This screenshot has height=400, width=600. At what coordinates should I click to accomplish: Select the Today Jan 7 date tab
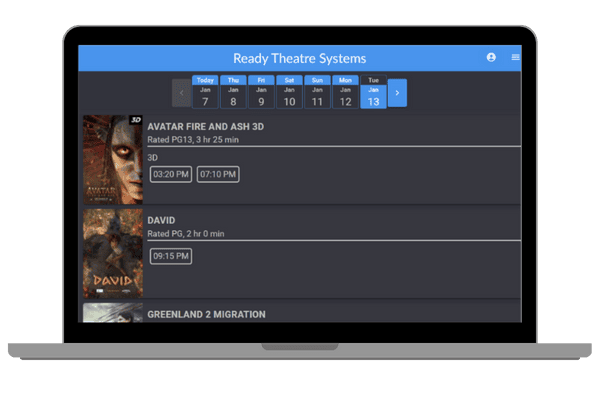click(x=205, y=92)
